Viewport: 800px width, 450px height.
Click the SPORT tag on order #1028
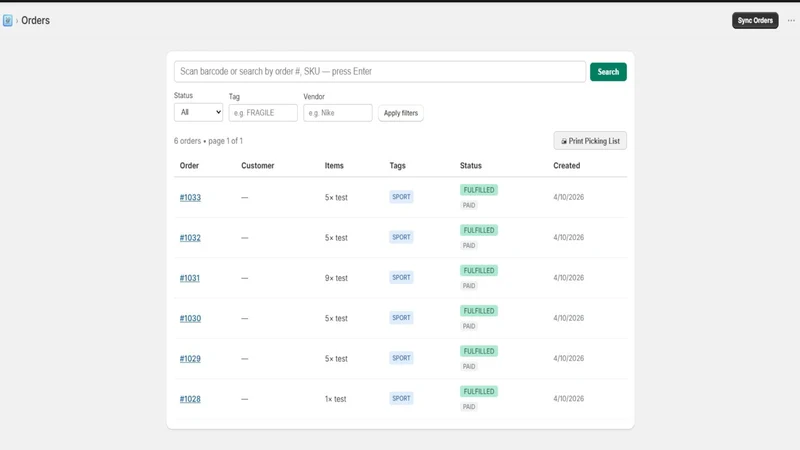coord(401,398)
